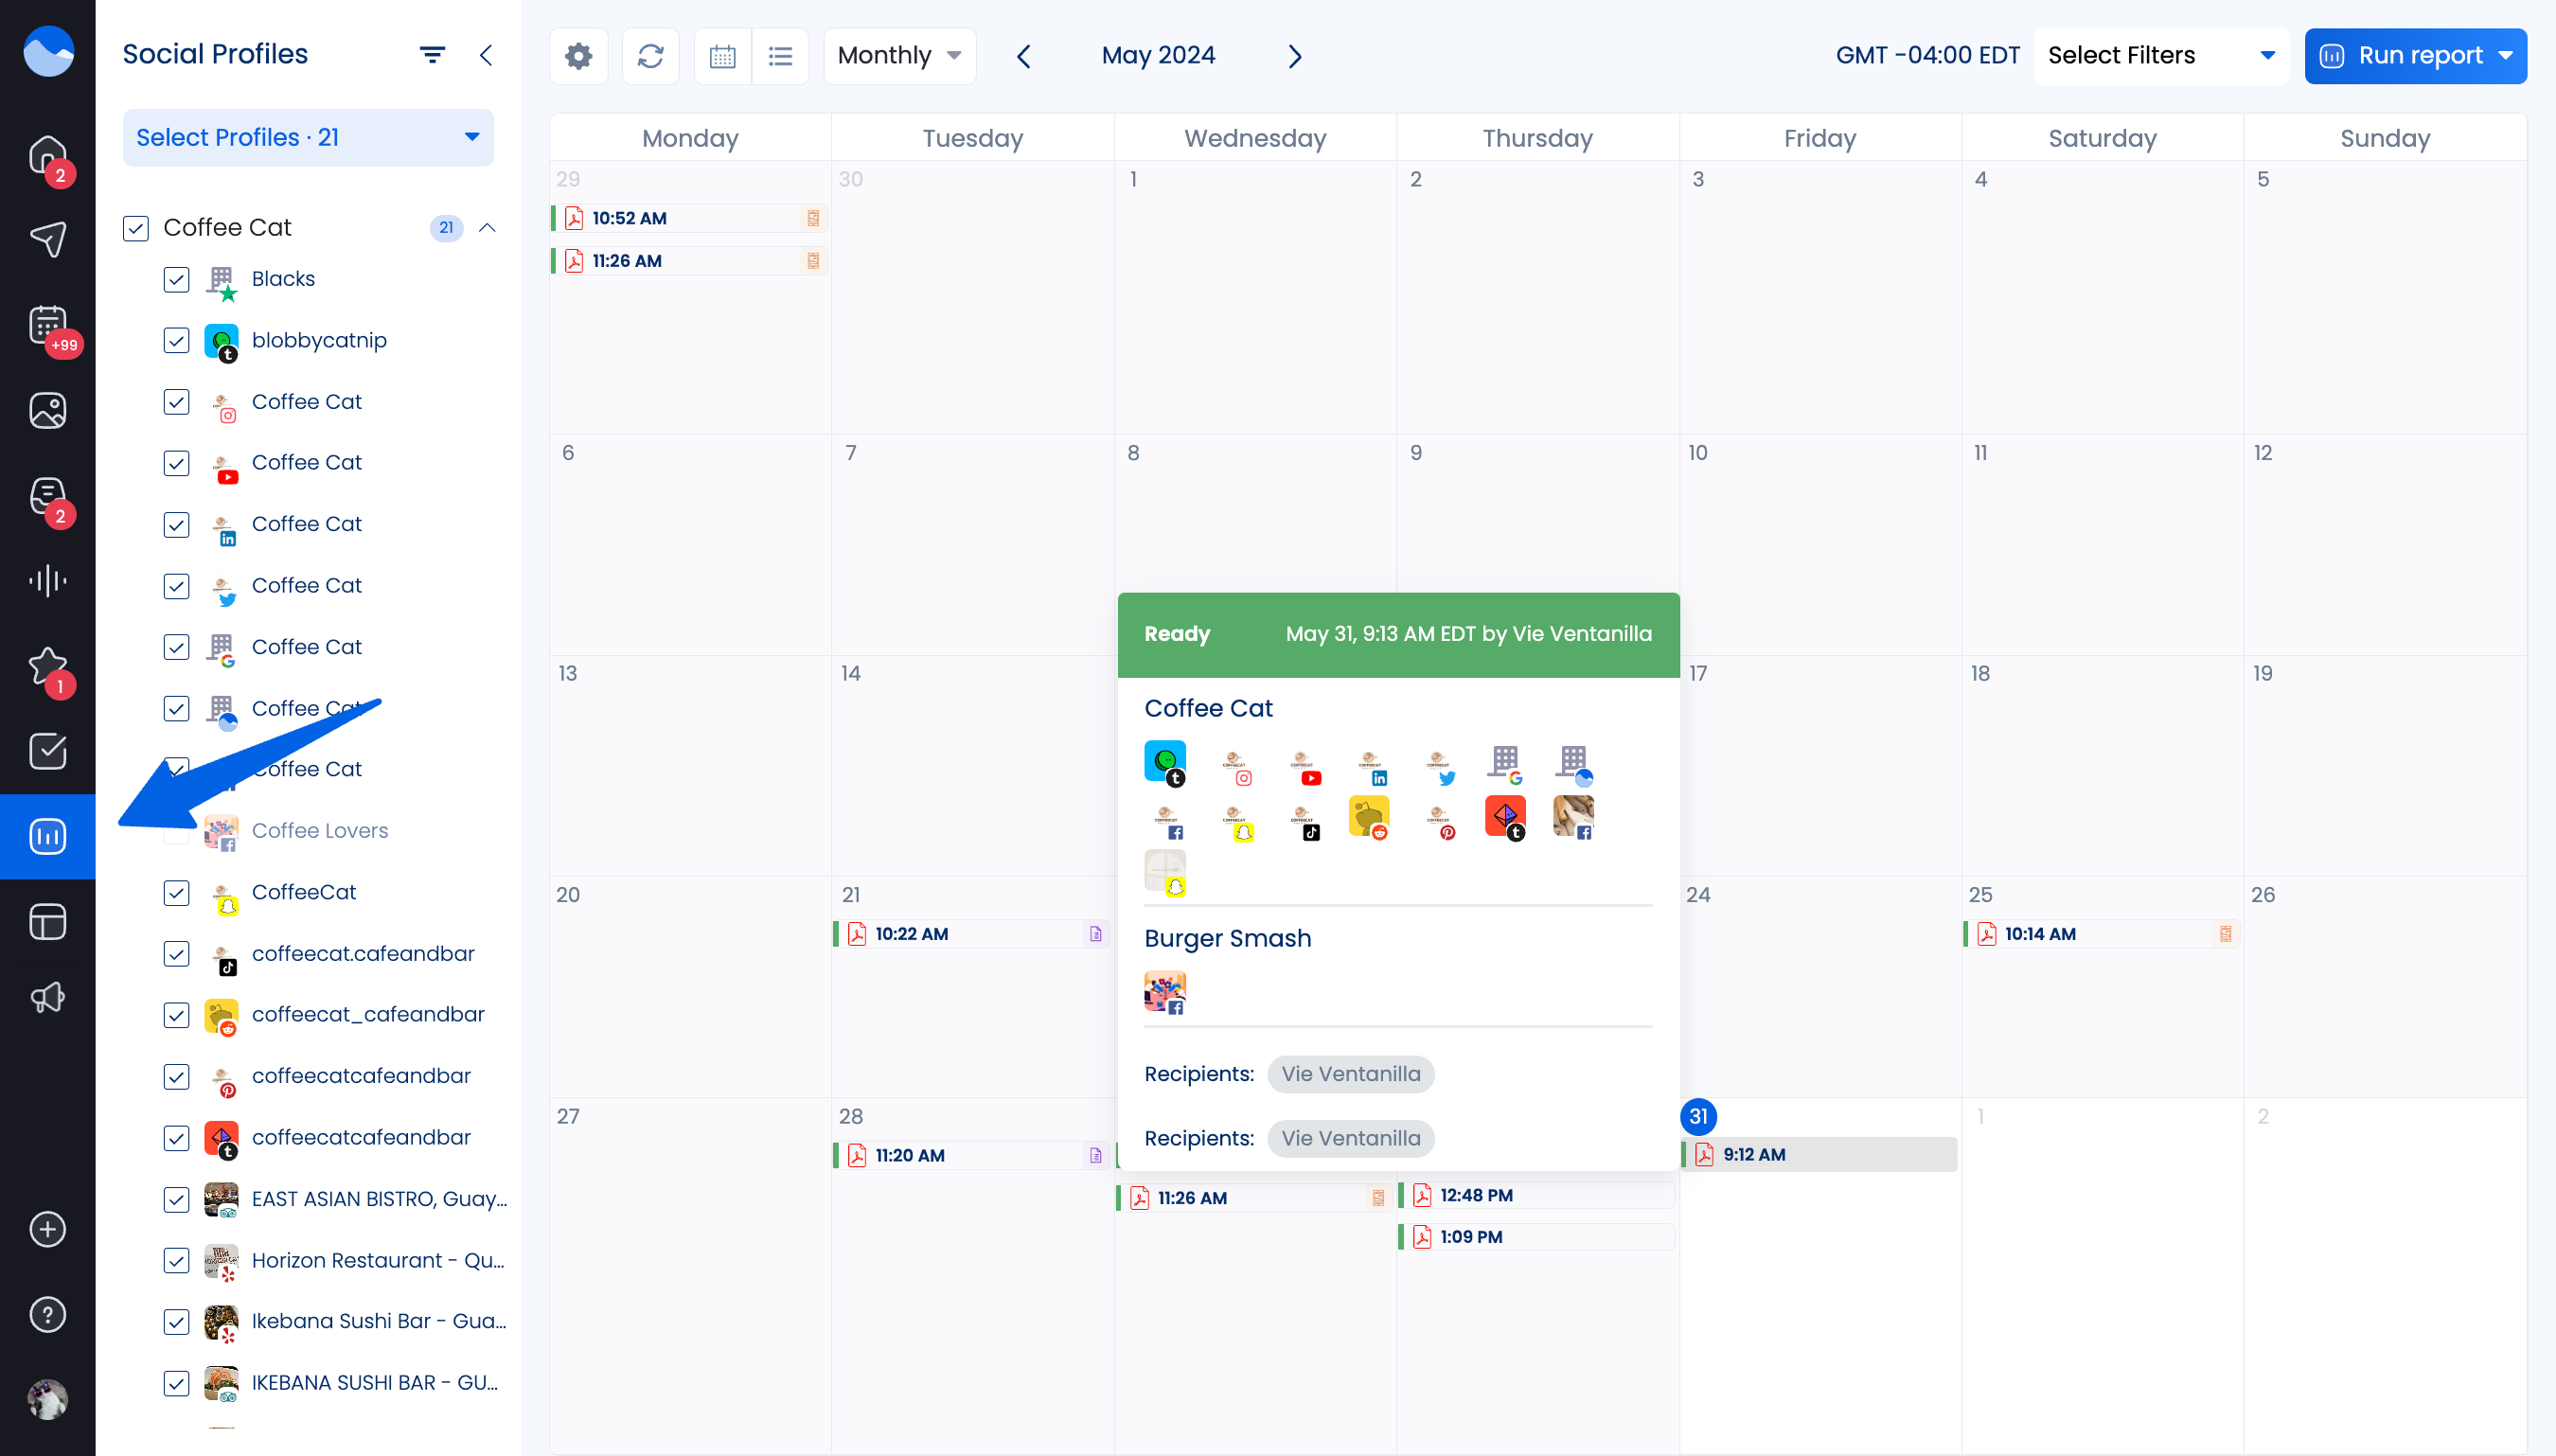Open the megaphone advocacy icon
This screenshot has width=2556, height=1456.
click(47, 998)
